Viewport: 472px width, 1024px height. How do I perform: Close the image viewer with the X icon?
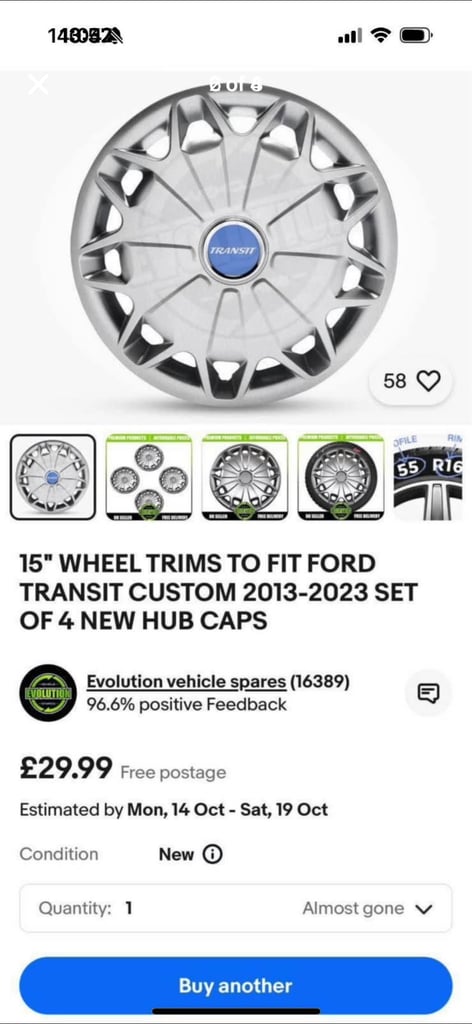pos(38,84)
